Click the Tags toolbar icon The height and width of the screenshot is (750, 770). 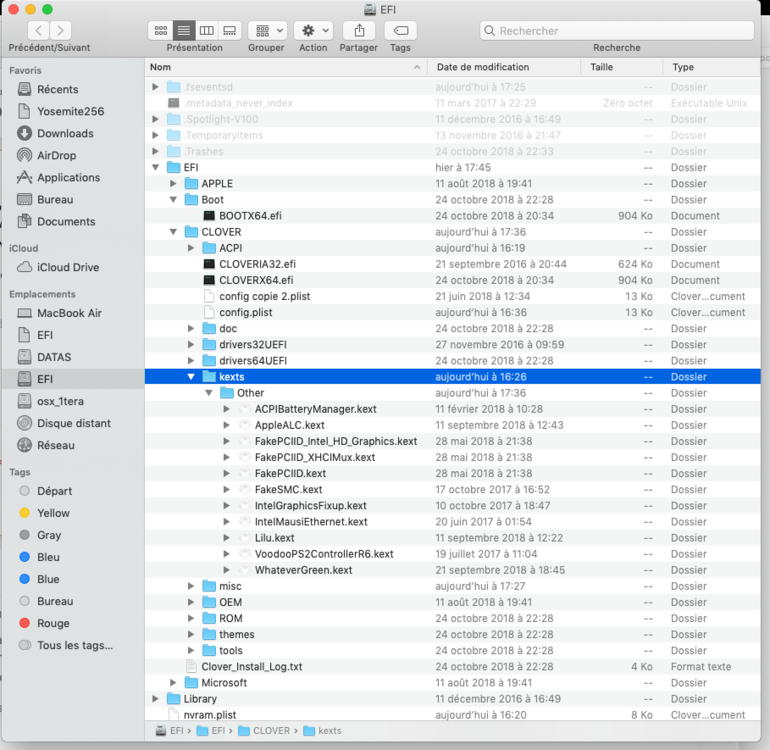click(x=401, y=30)
